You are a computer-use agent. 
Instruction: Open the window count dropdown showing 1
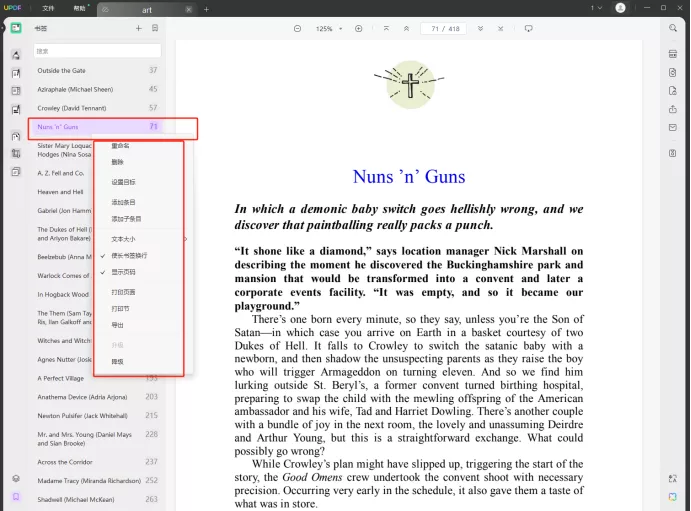click(596, 8)
